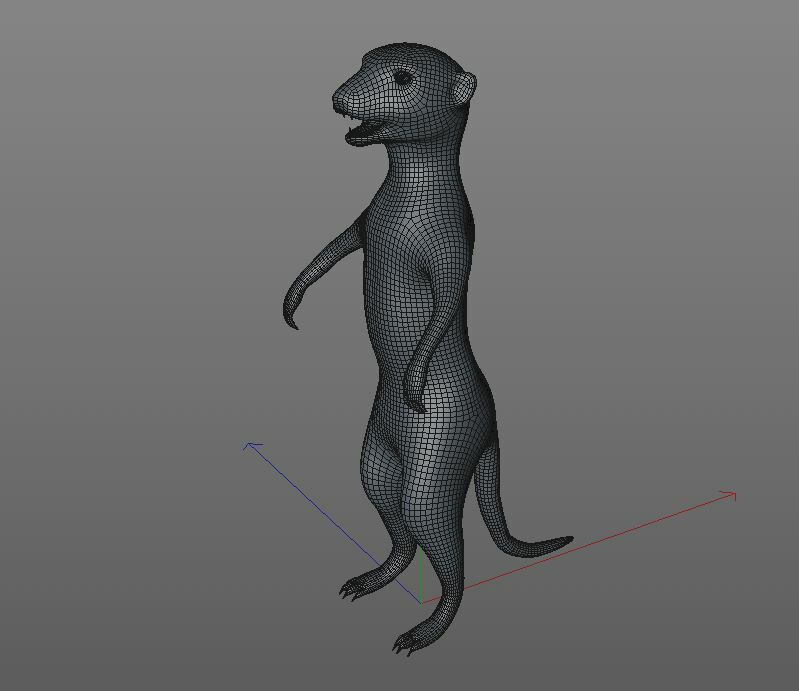
Task: Click the meerkat's rounded ear
Action: click(464, 88)
